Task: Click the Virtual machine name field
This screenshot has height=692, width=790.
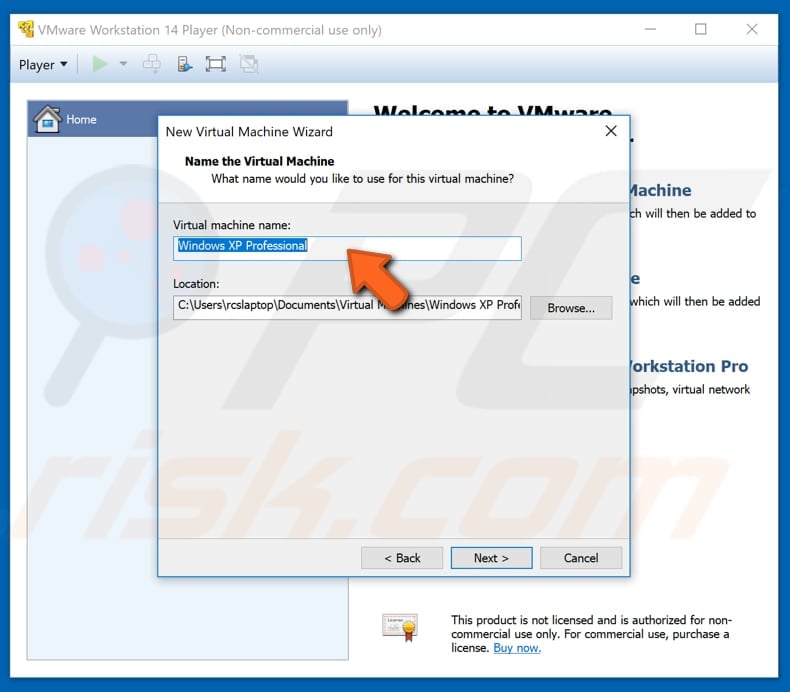Action: [347, 248]
